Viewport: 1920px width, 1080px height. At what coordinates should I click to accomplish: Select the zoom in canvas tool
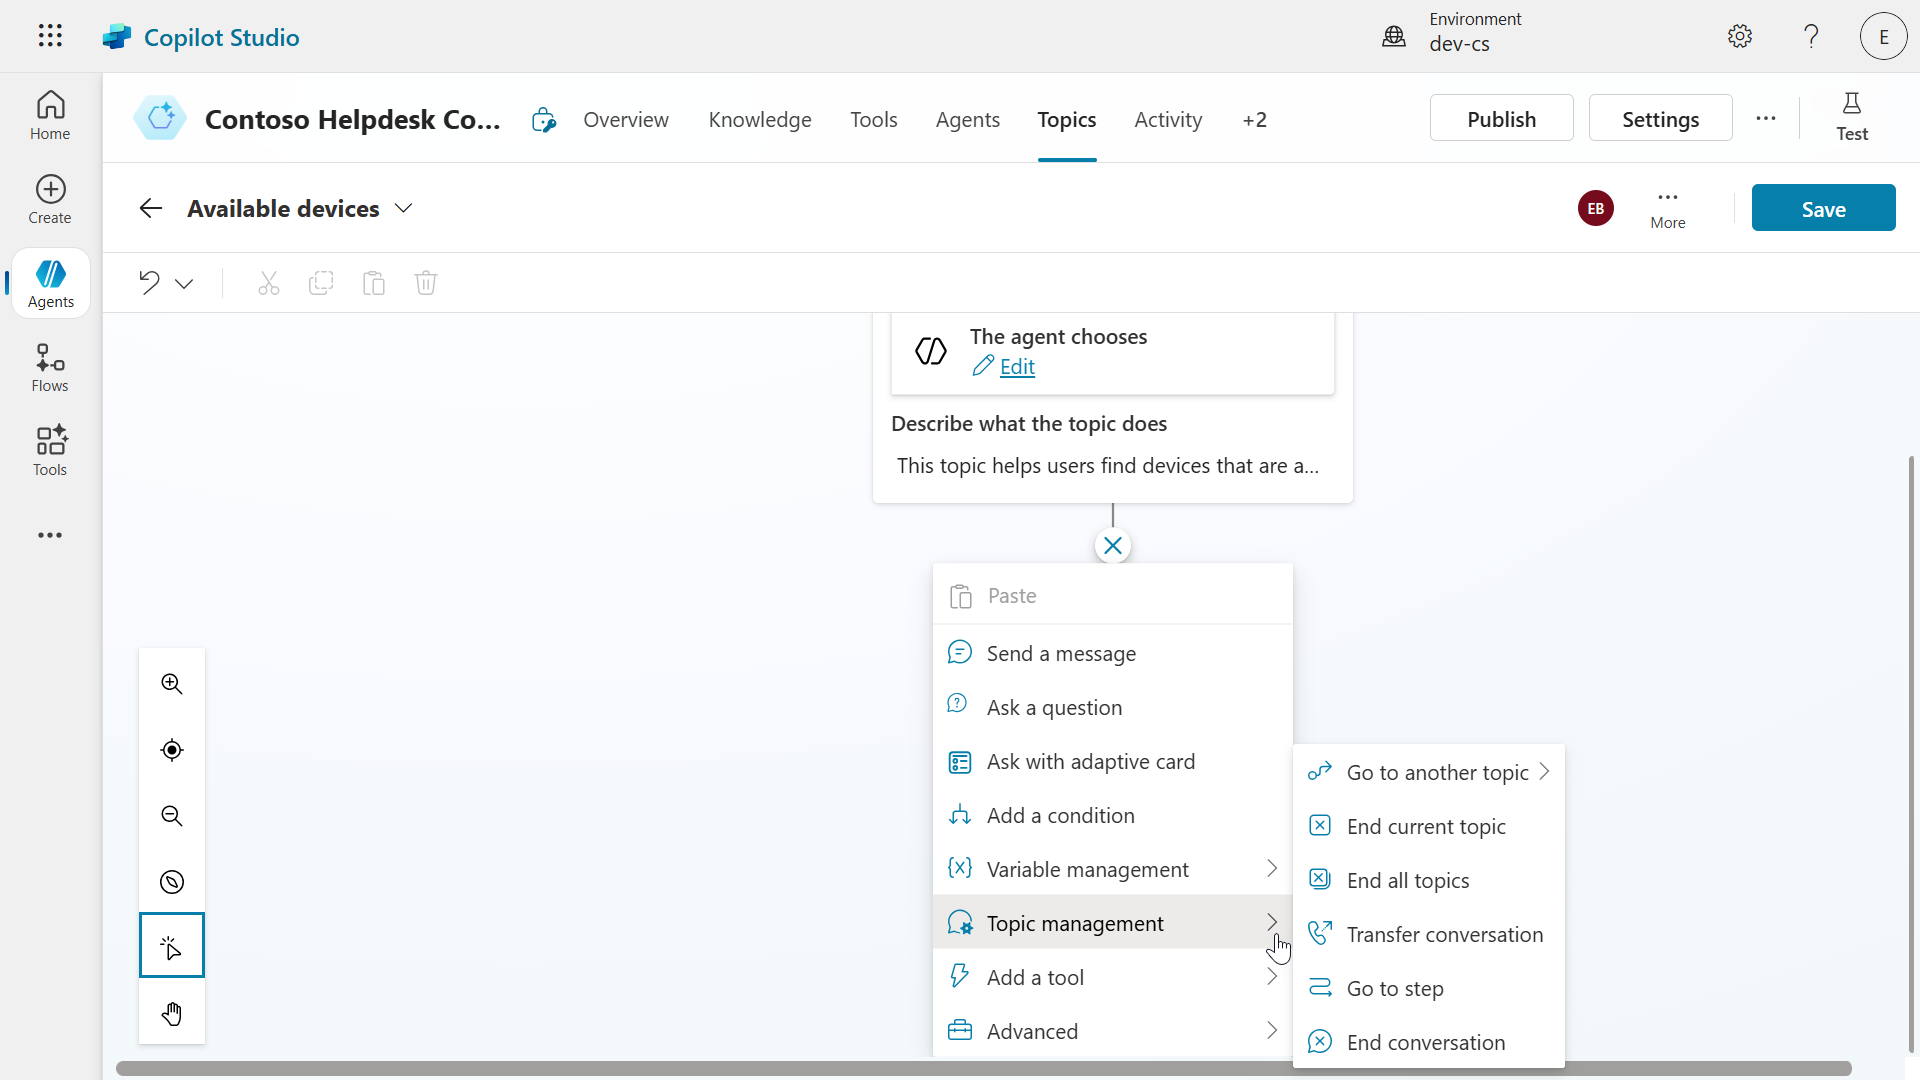170,684
